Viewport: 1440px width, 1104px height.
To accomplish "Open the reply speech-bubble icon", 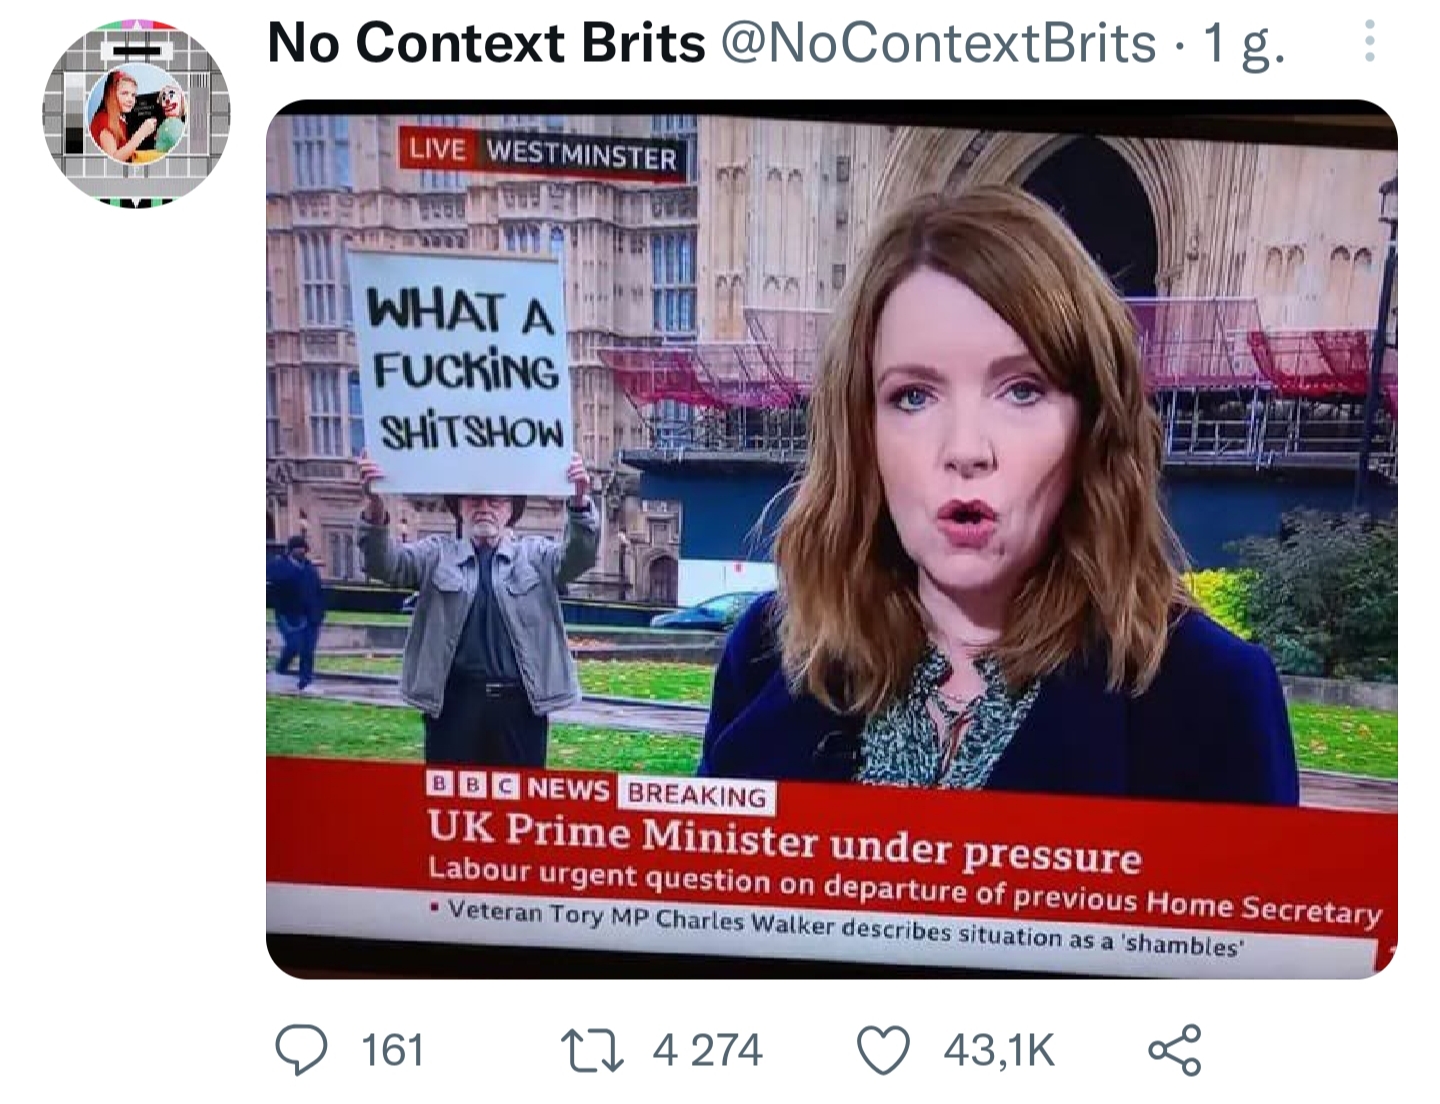I will pos(301,1050).
